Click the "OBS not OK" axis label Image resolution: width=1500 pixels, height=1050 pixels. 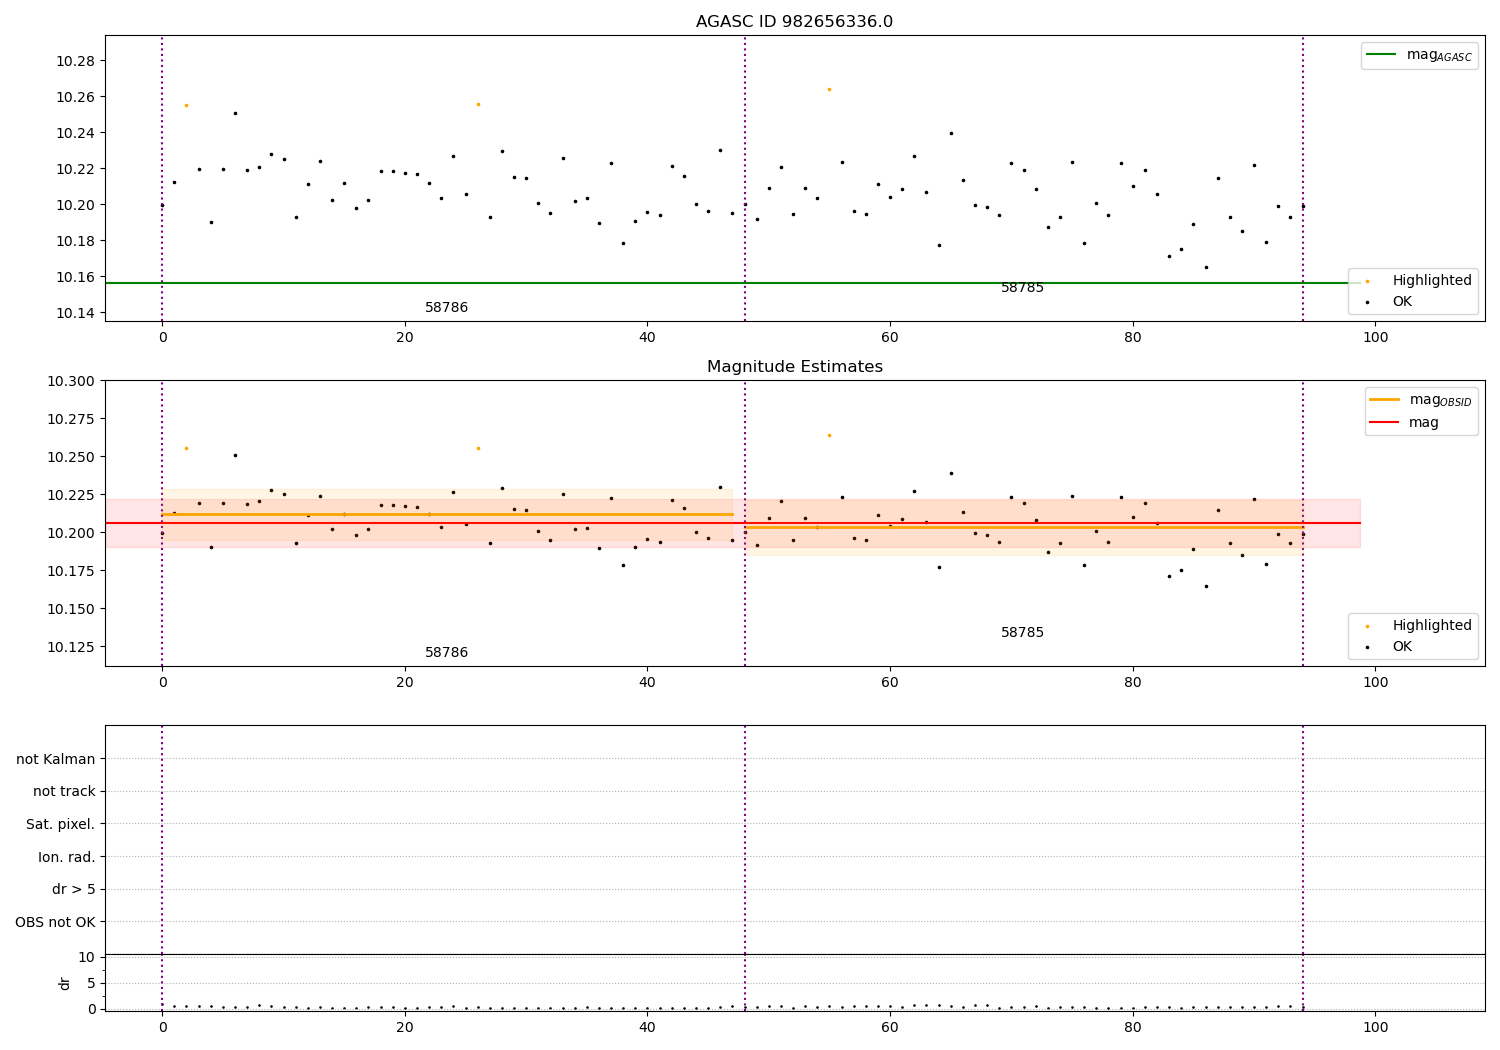(x=56, y=922)
